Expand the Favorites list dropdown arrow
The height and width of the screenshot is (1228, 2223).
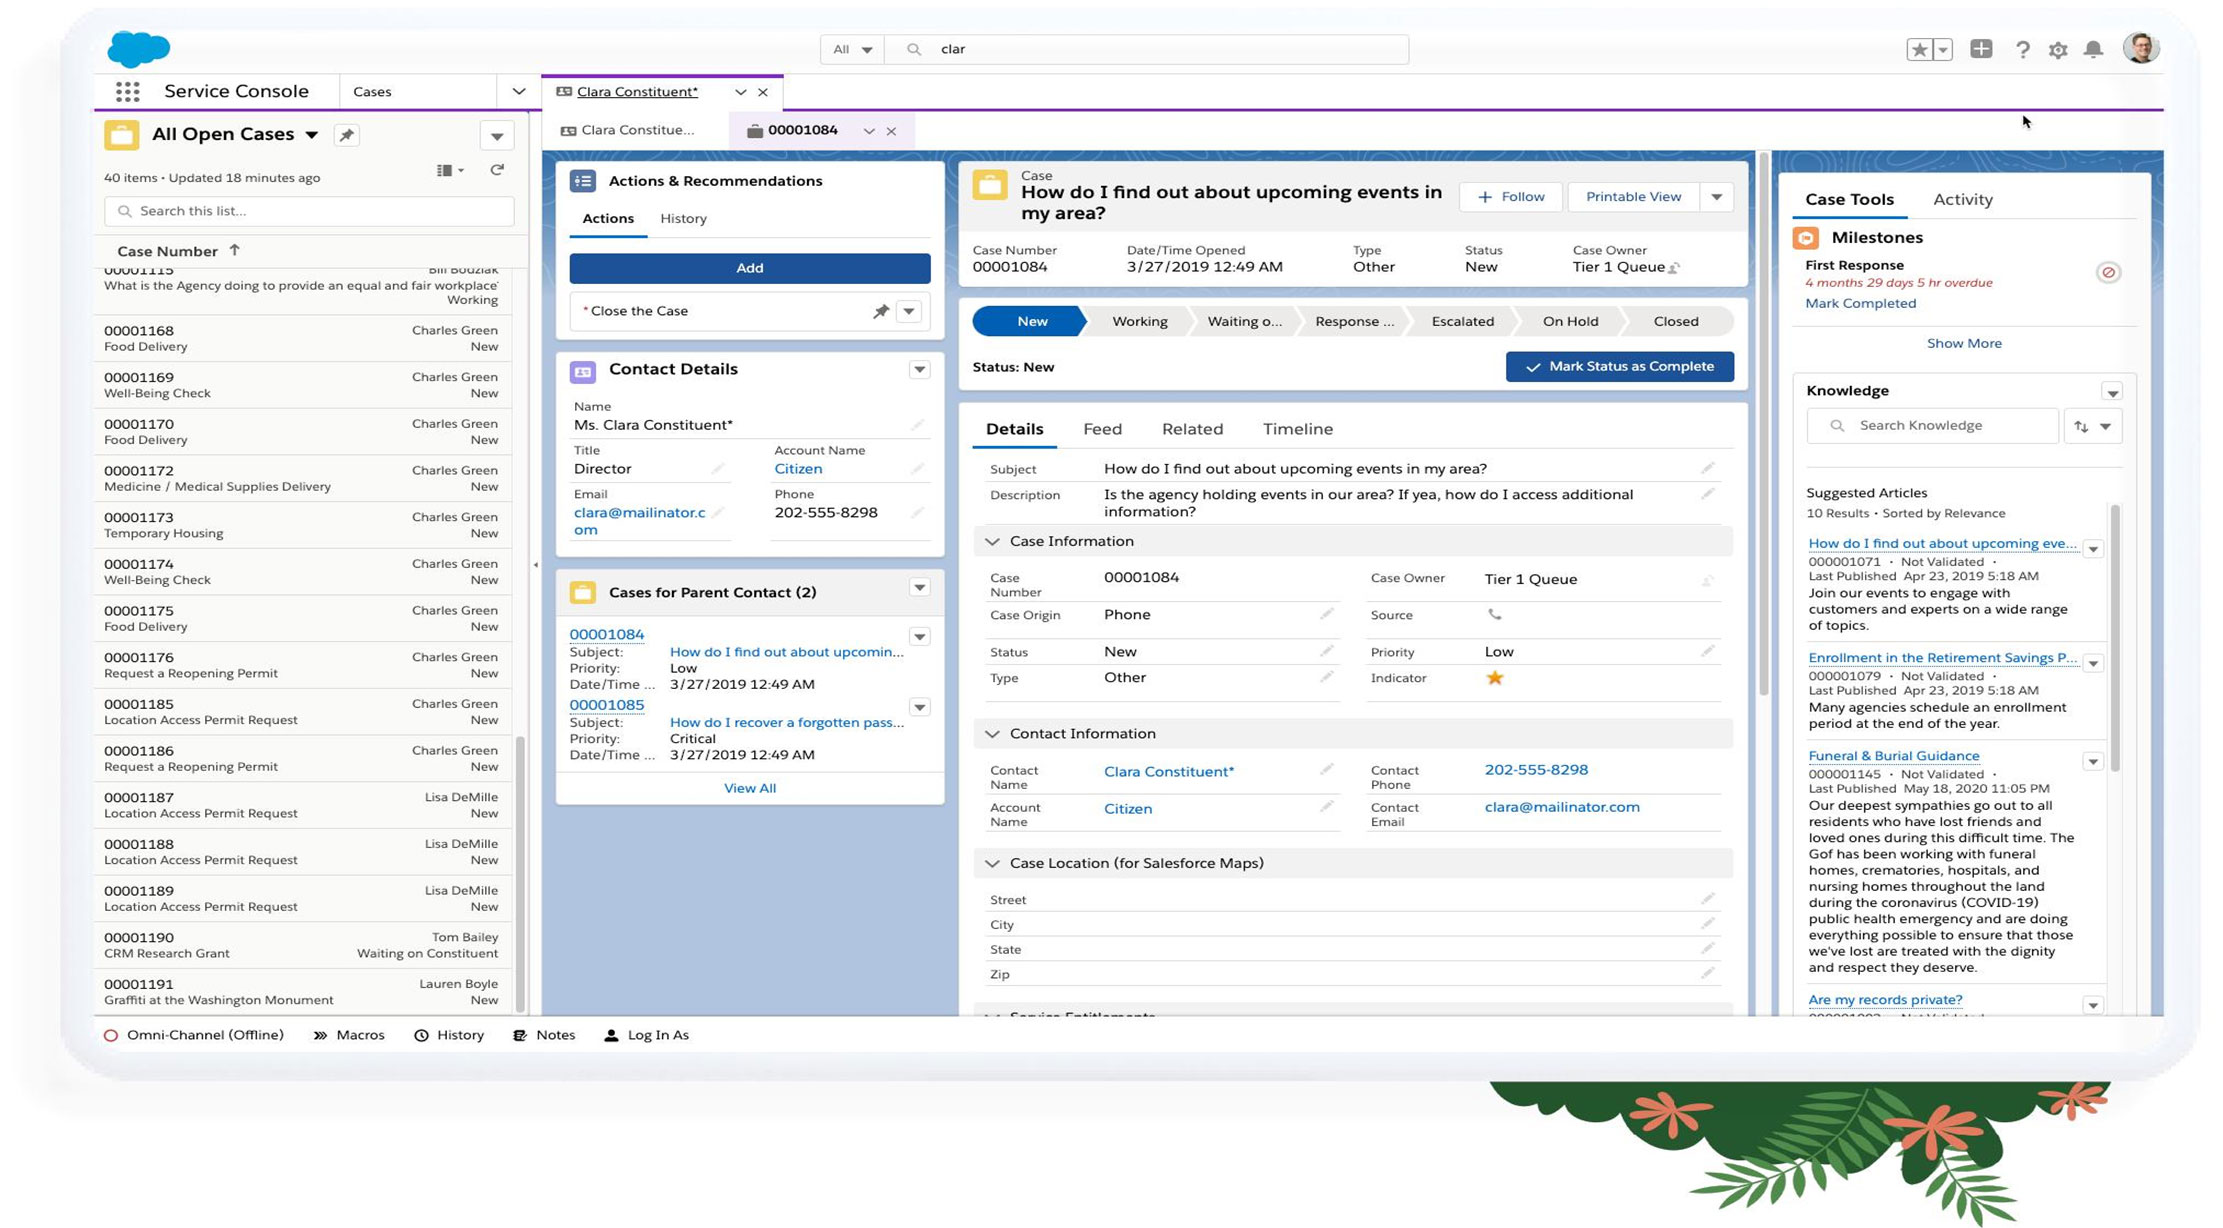[1942, 49]
